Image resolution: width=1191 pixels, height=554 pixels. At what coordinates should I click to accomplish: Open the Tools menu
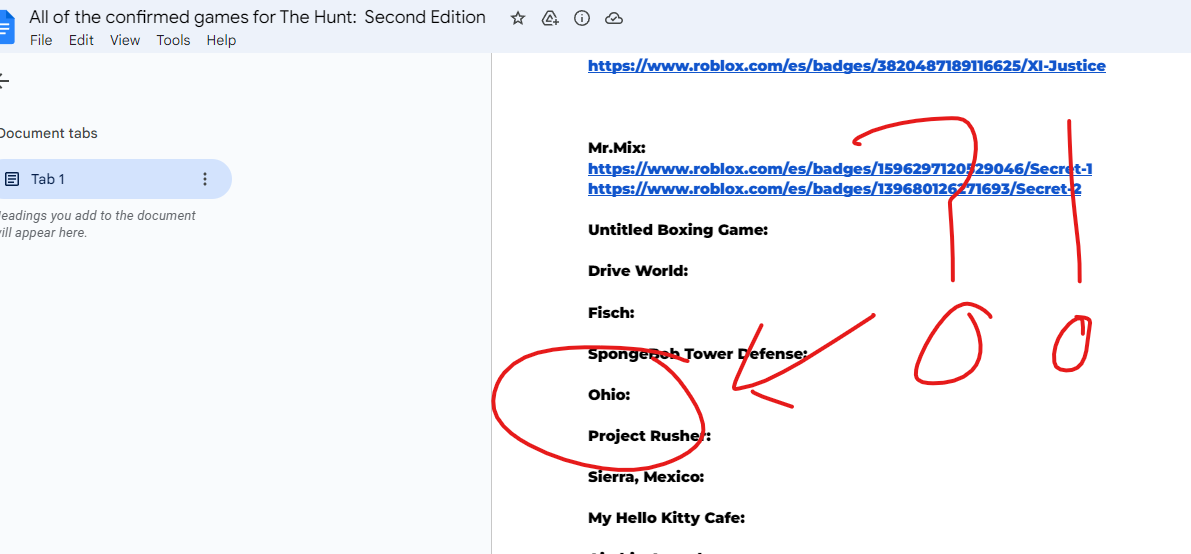(173, 40)
